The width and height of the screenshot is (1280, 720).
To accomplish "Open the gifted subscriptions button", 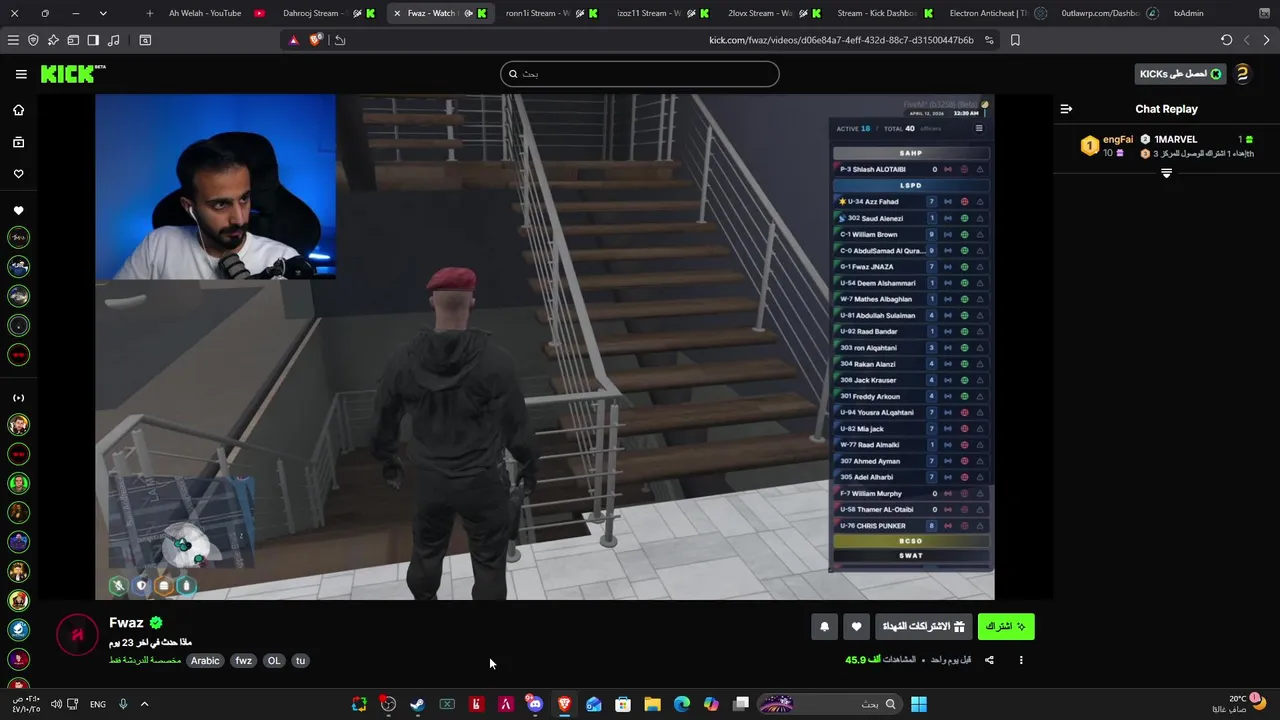I will 923,627.
